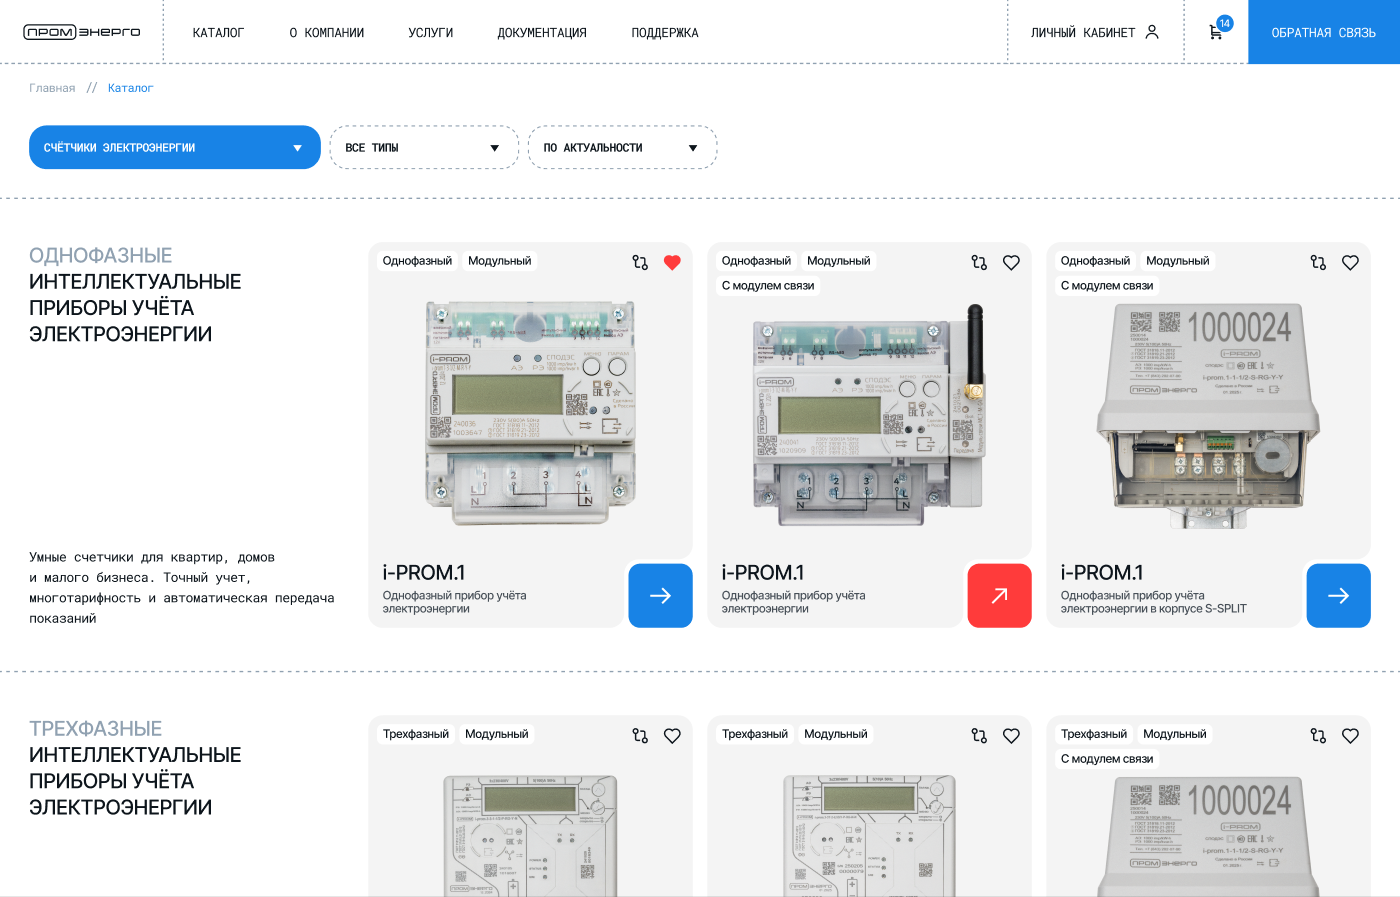Favorite the i-PROM.1 with antenna
Screen dimensions: 1400x897
[1011, 262]
